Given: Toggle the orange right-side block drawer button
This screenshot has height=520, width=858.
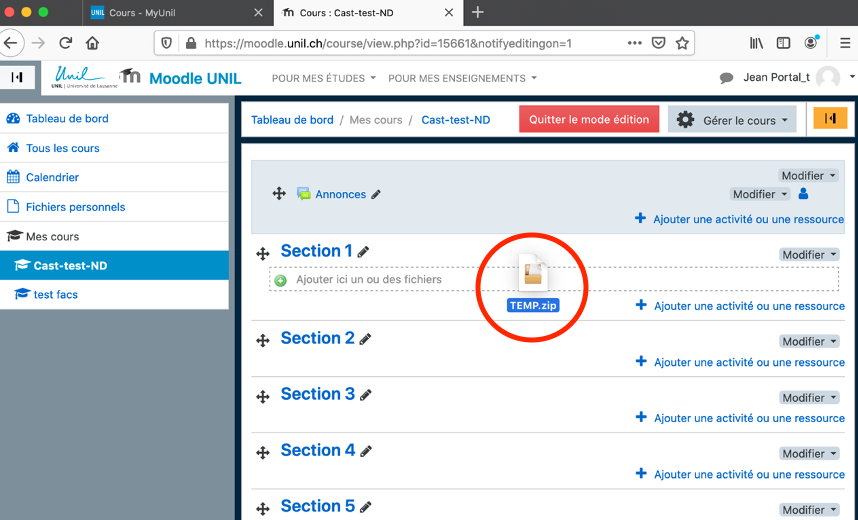Looking at the screenshot, I should tap(829, 119).
